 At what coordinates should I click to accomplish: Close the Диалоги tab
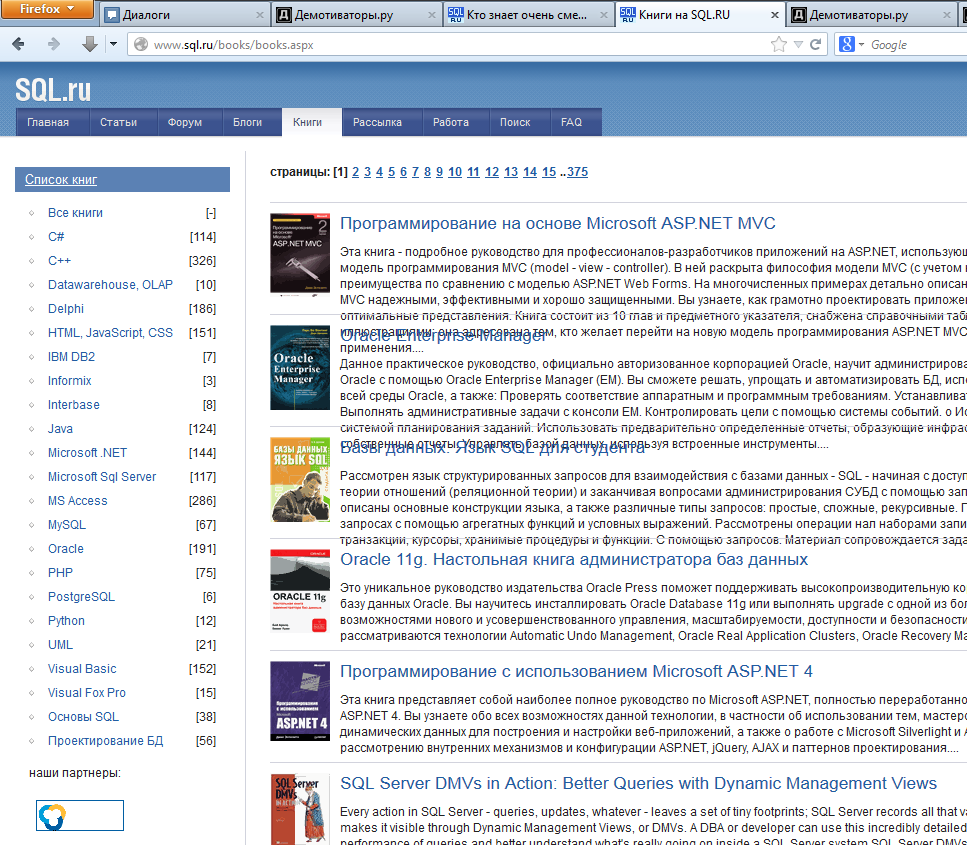[260, 15]
